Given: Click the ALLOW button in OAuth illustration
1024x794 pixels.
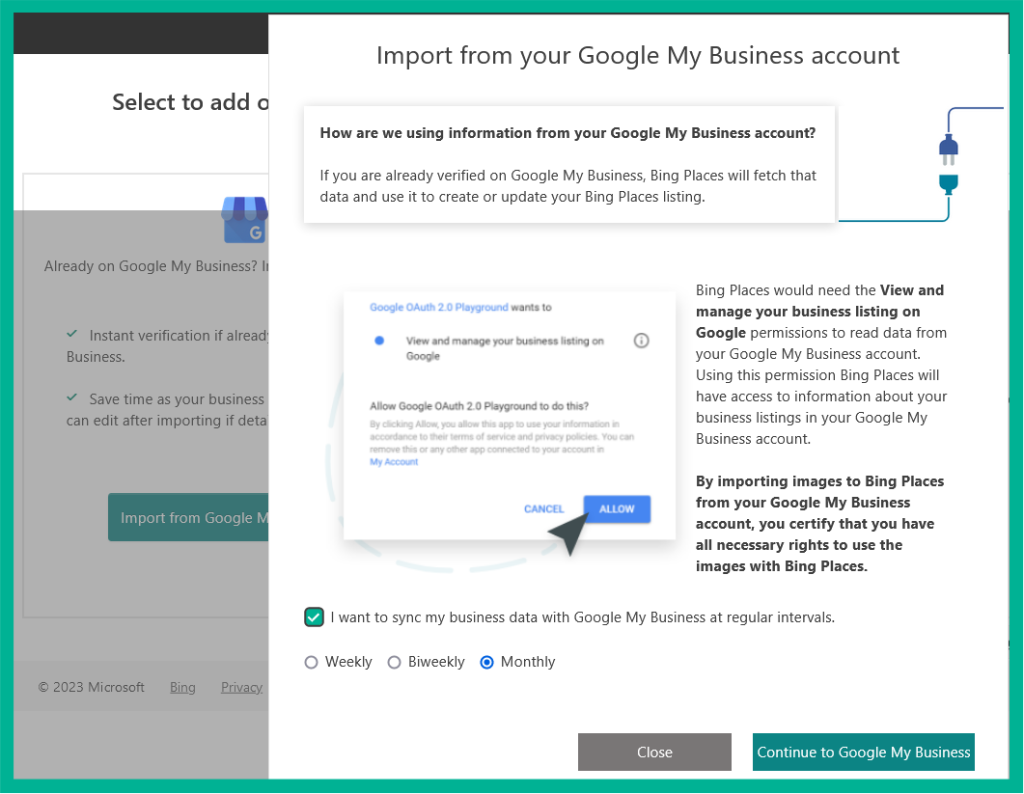Looking at the screenshot, I should click(x=616, y=509).
